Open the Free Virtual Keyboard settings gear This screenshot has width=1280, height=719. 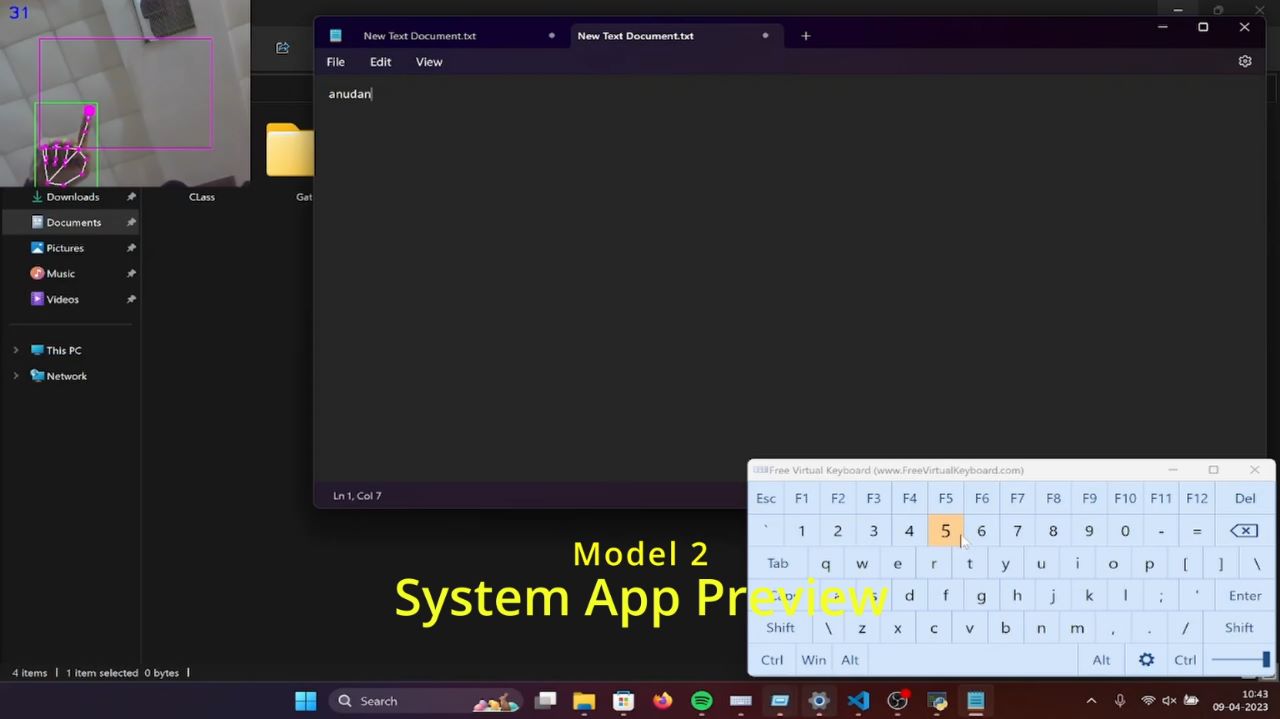(x=1147, y=660)
